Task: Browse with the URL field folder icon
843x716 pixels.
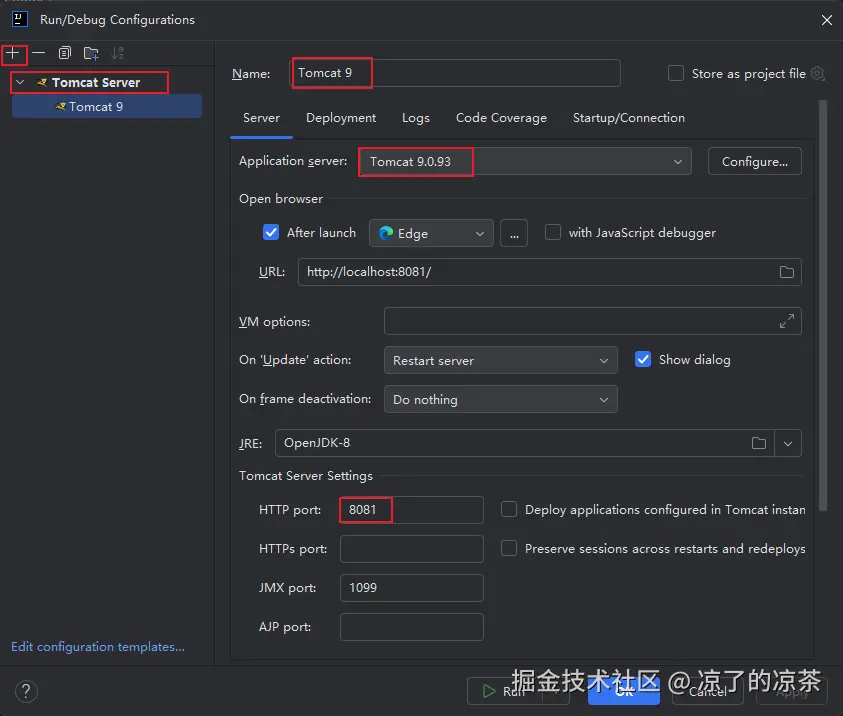Action: click(x=787, y=272)
